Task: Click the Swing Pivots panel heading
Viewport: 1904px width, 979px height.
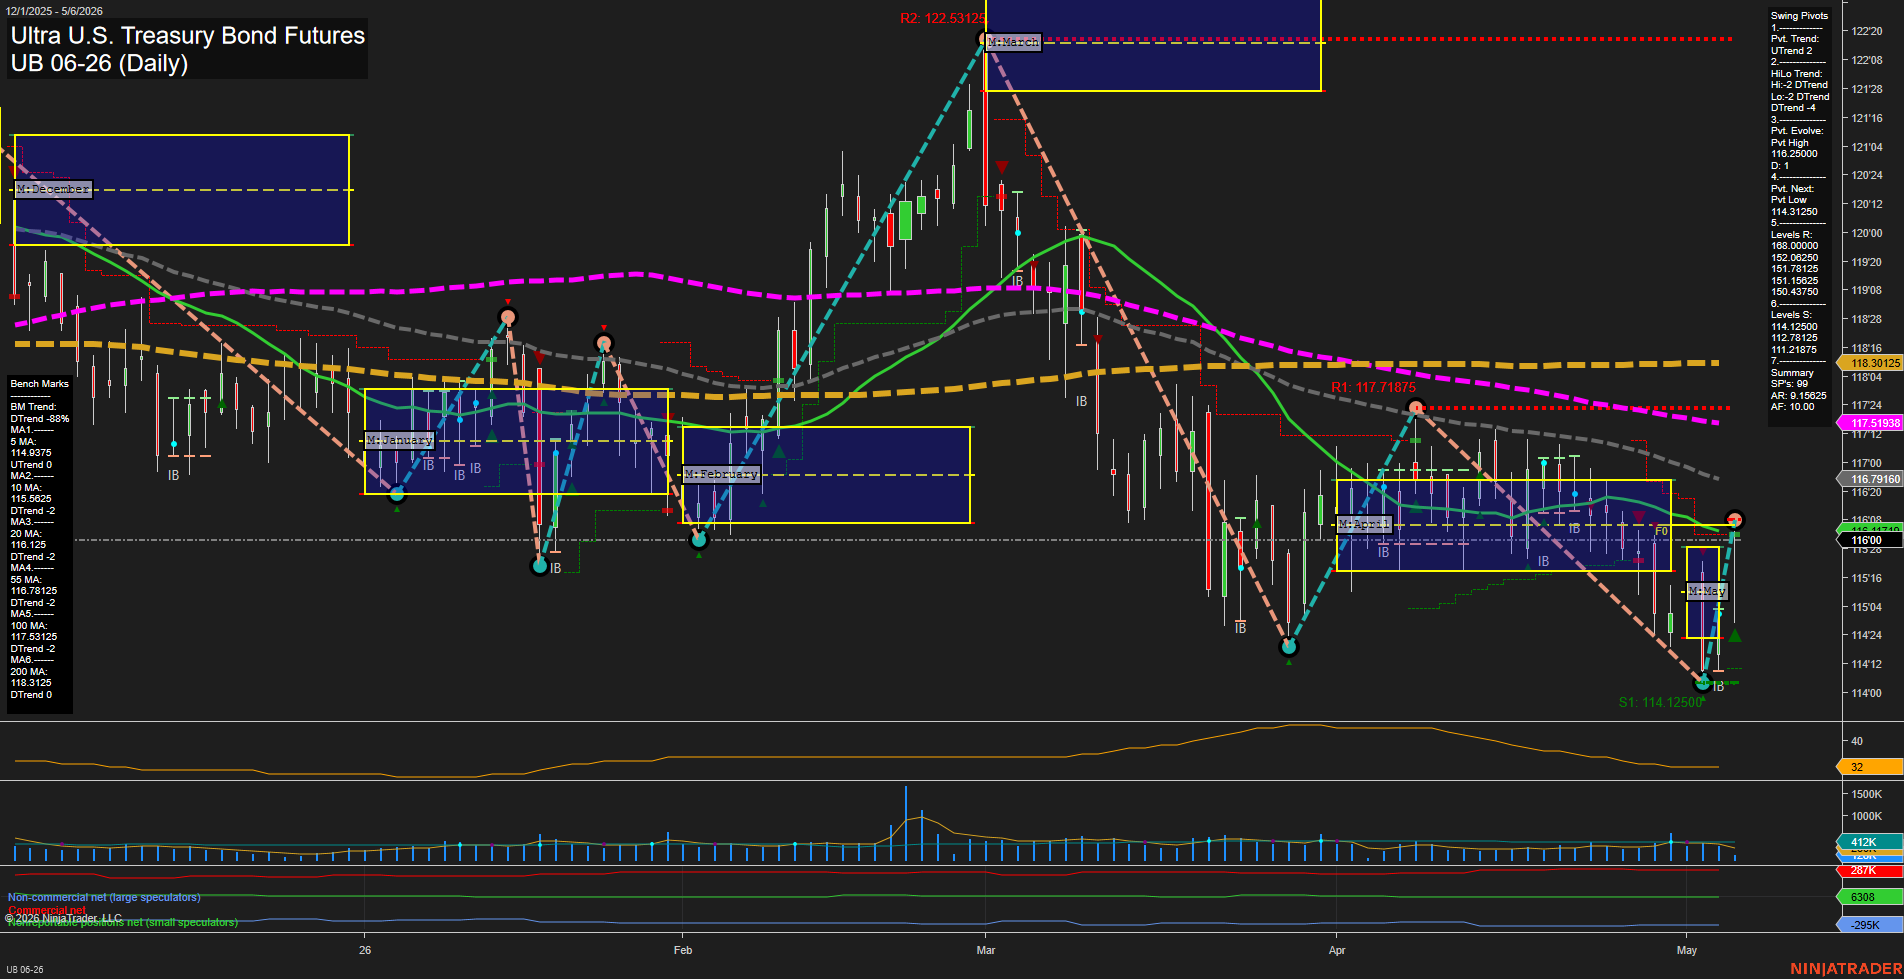Action: coord(1799,16)
